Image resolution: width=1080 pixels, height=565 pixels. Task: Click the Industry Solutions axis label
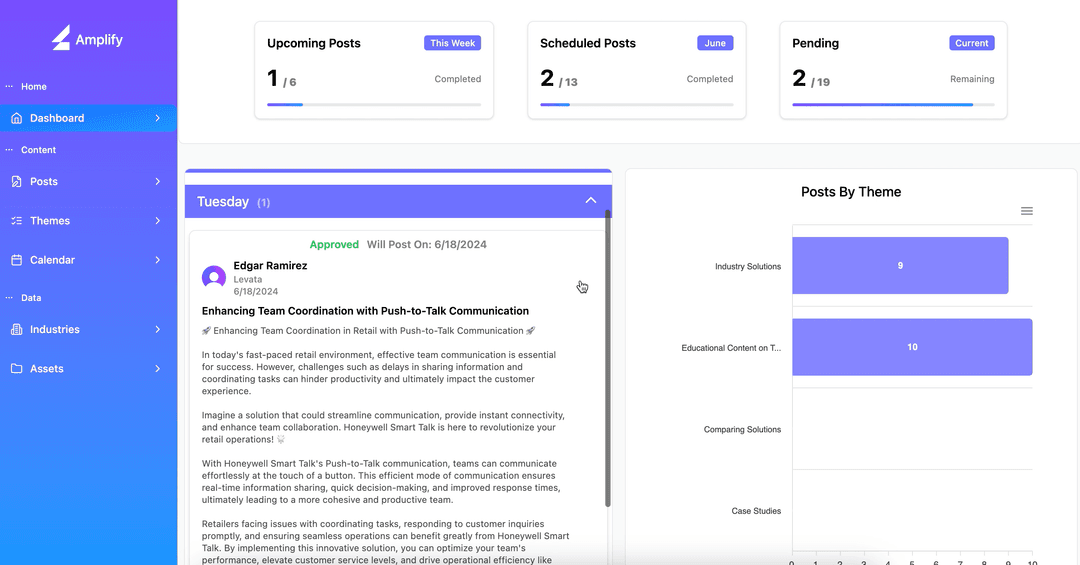(748, 267)
